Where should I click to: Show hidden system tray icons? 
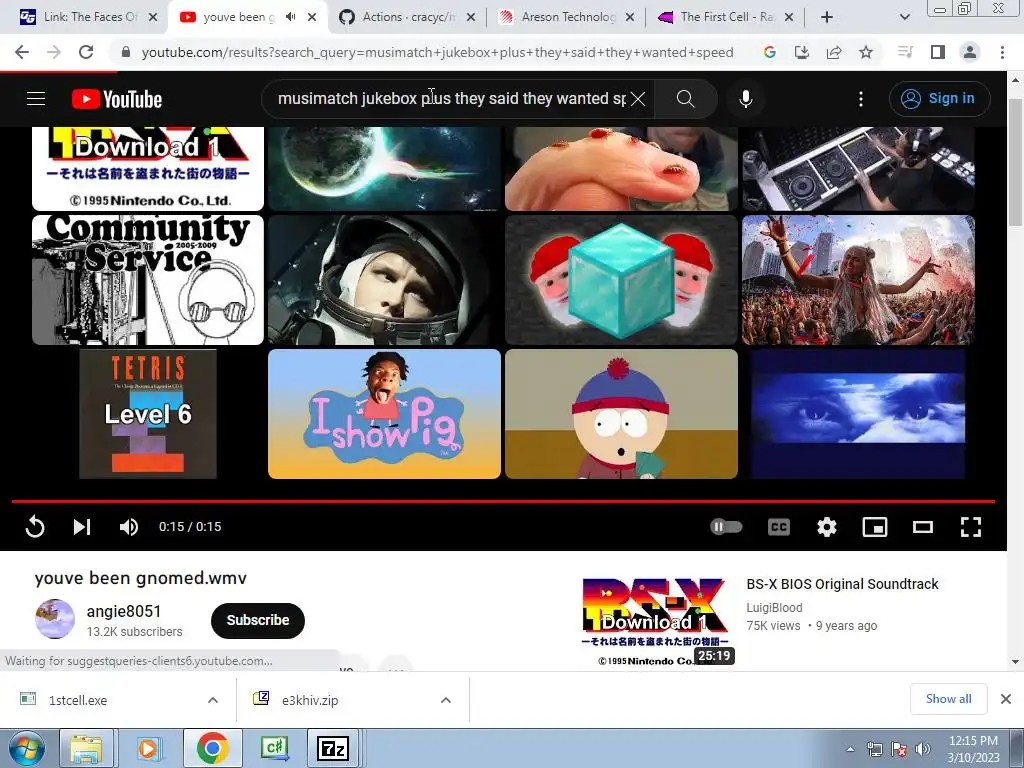pos(850,749)
